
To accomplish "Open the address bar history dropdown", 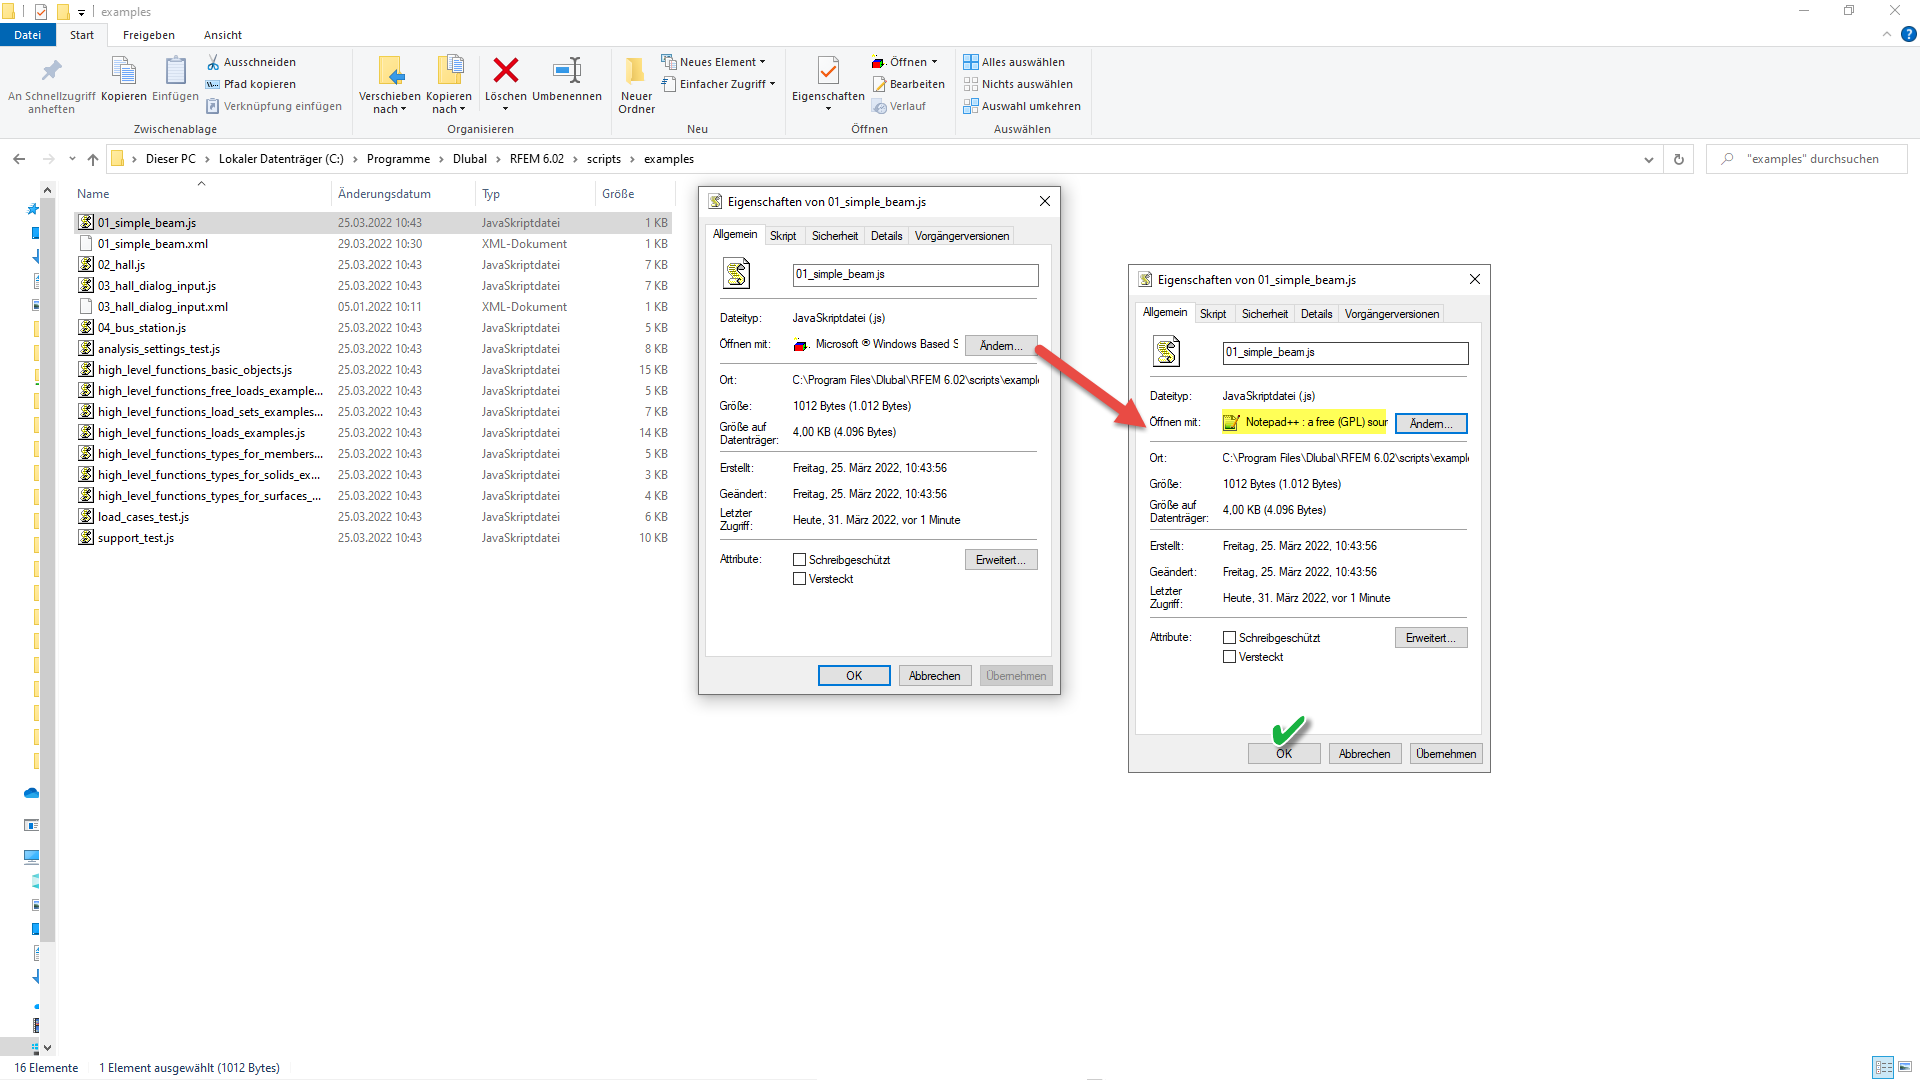I will (1649, 158).
